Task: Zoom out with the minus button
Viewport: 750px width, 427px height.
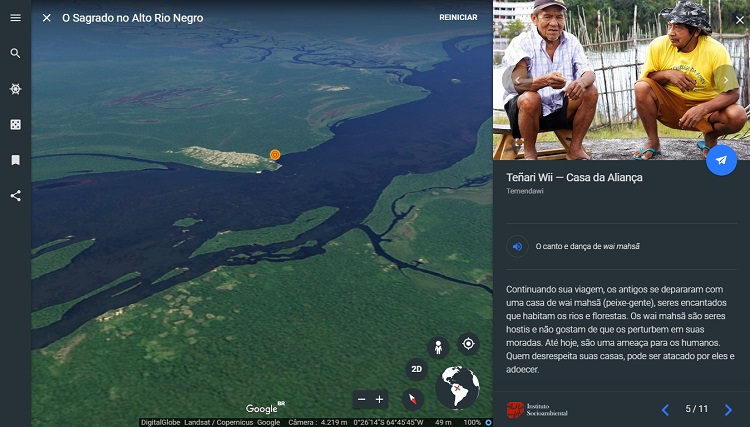Action: tap(361, 399)
